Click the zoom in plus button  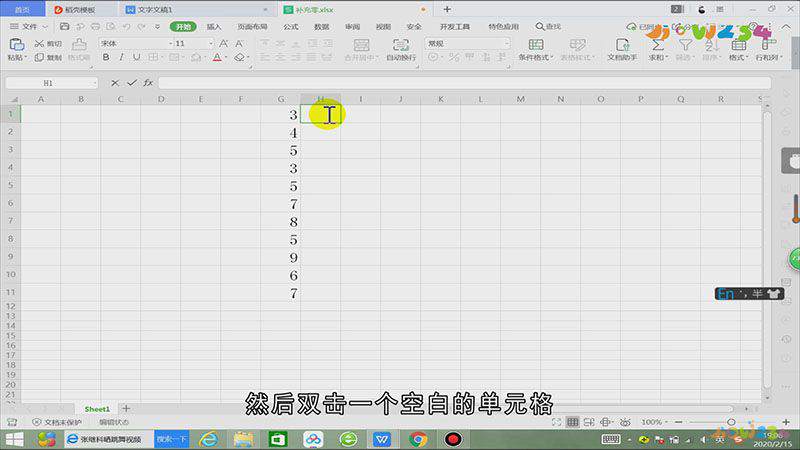coord(786,422)
